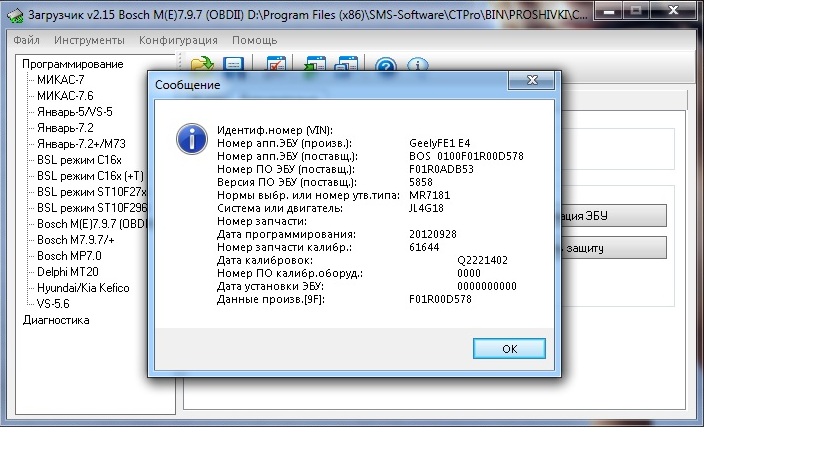
Task: Click the round info toolbar icon
Action: 417,64
